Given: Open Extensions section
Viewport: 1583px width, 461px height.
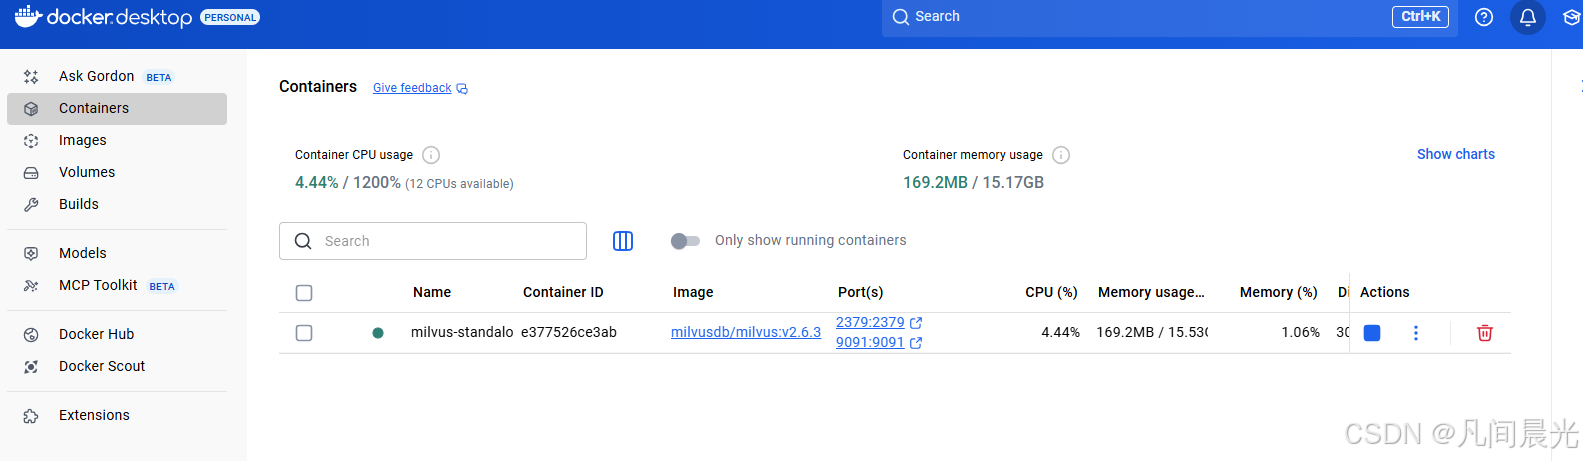Looking at the screenshot, I should click(117, 415).
